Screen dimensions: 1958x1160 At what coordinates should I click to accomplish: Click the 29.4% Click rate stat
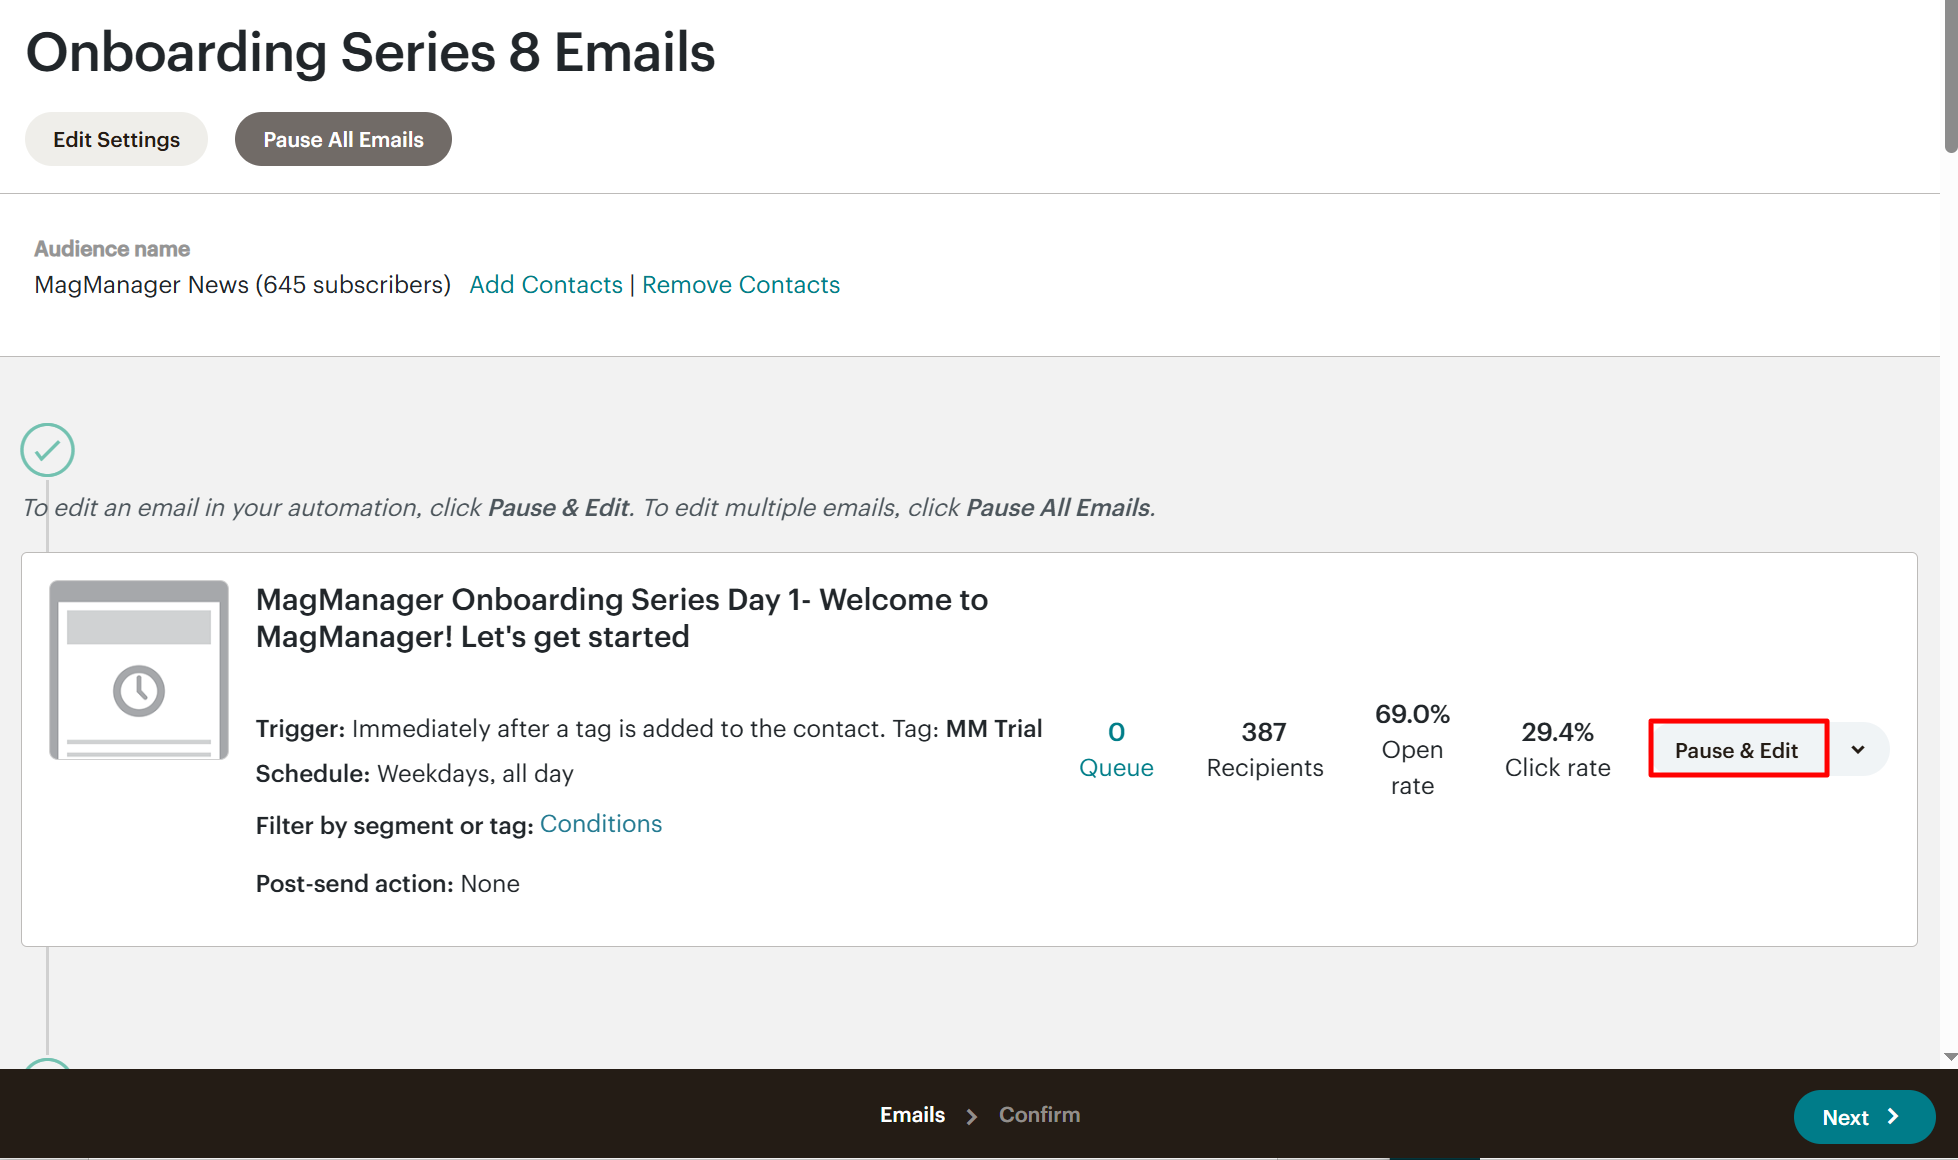tap(1558, 749)
